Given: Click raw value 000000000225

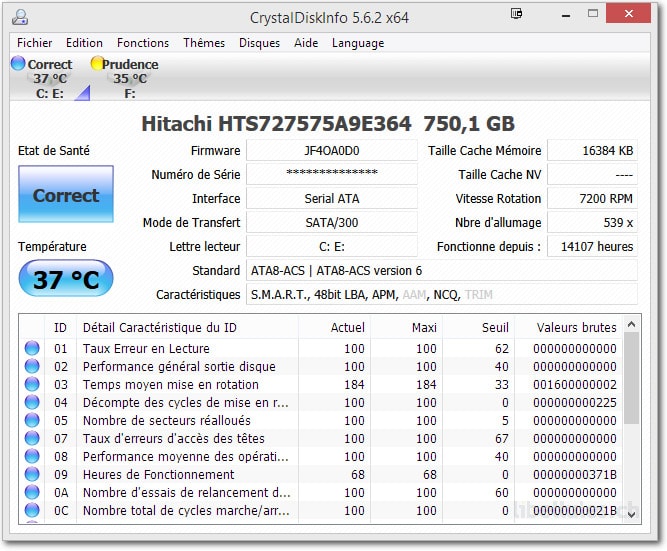Looking at the screenshot, I should coord(575,403).
